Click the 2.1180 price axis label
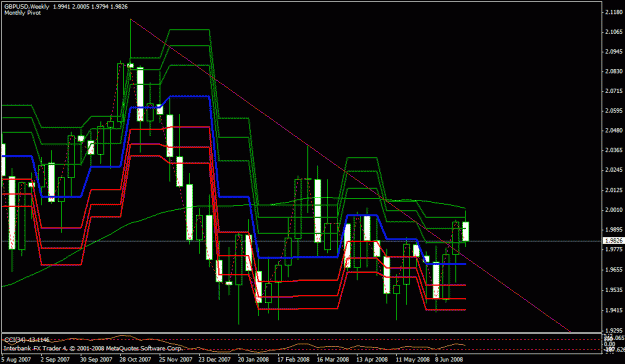The height and width of the screenshot is (364, 625). (614, 12)
